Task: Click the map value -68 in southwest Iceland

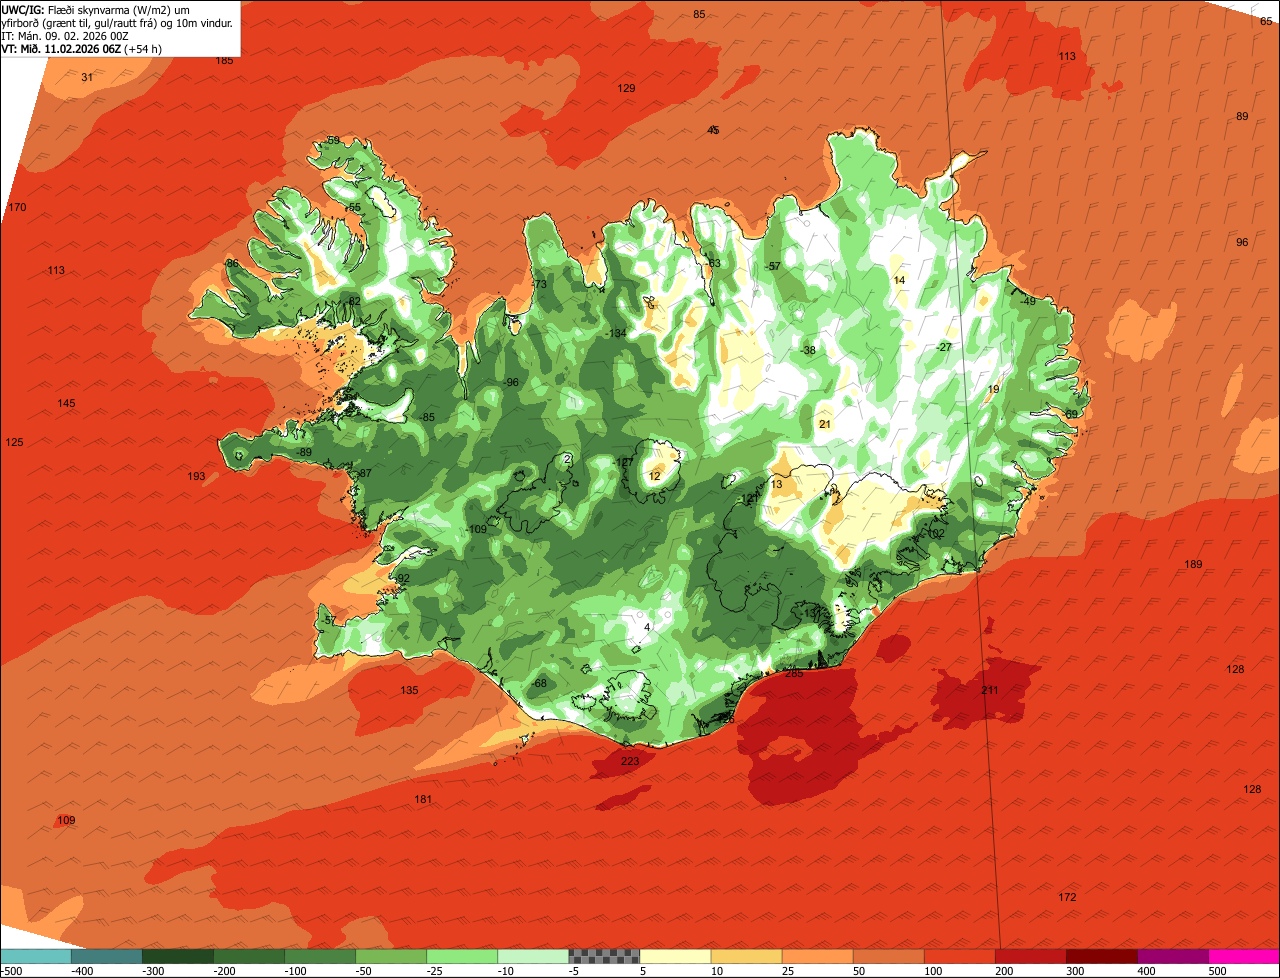Action: click(539, 684)
